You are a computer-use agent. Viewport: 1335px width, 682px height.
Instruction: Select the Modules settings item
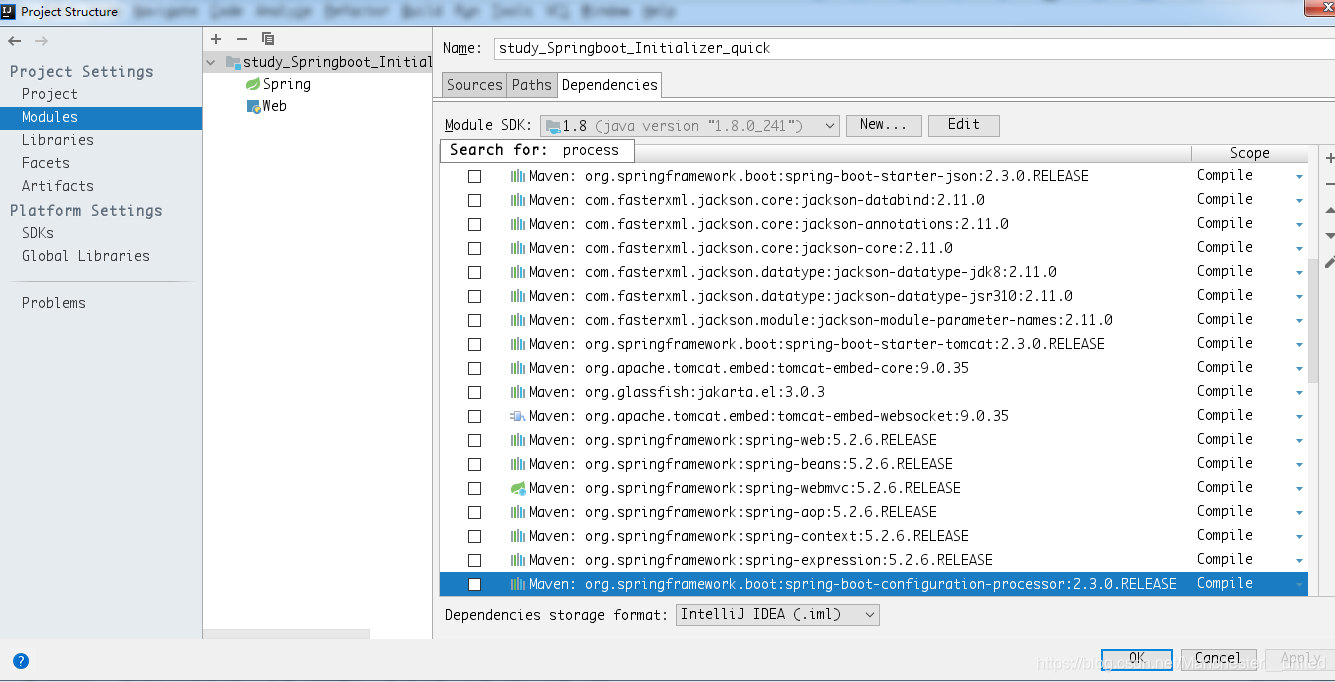(x=101, y=117)
